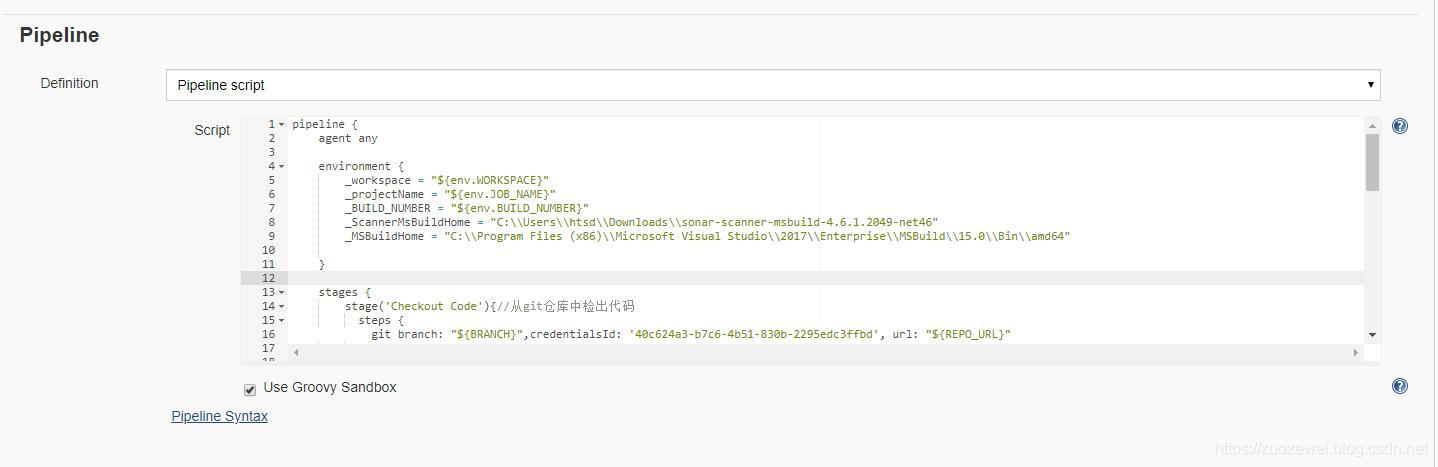
Task: Place cursor on empty line 12
Action: point(825,278)
